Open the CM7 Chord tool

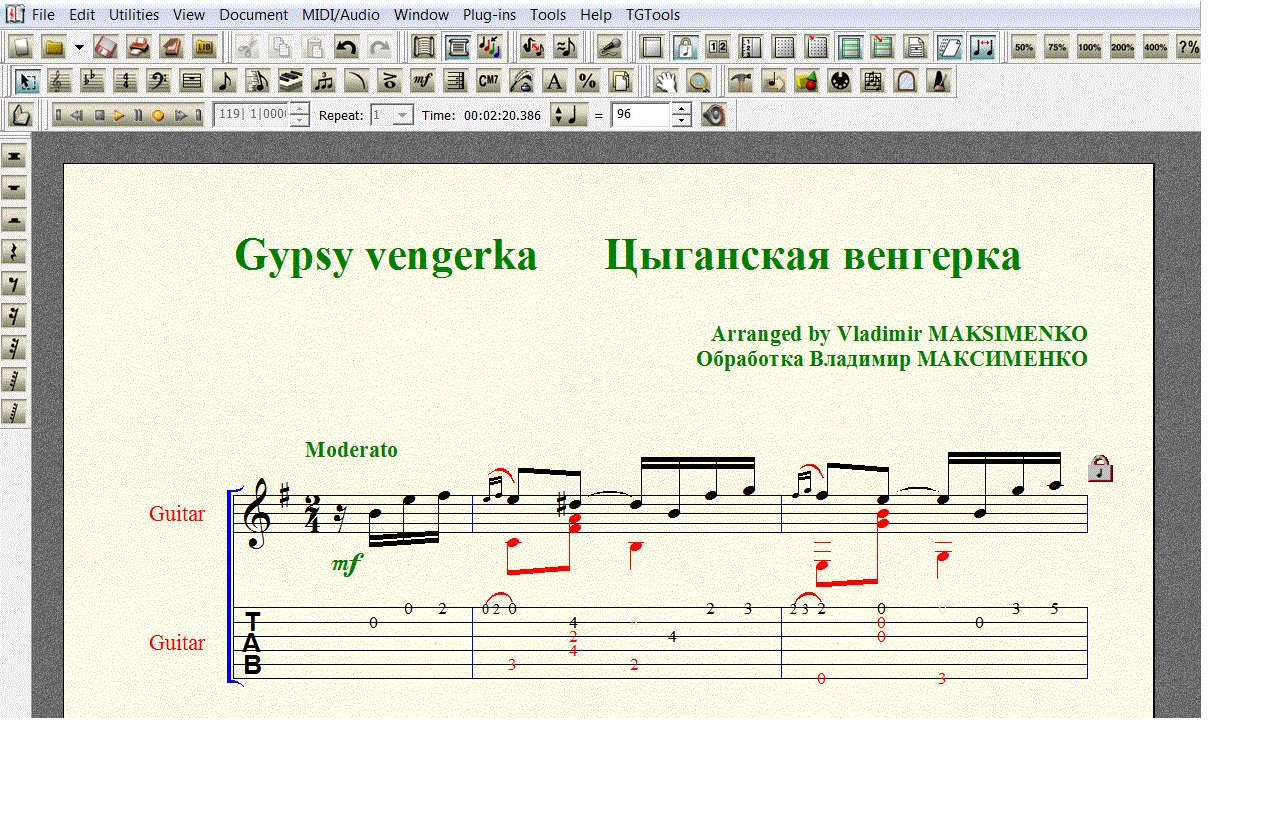[488, 81]
